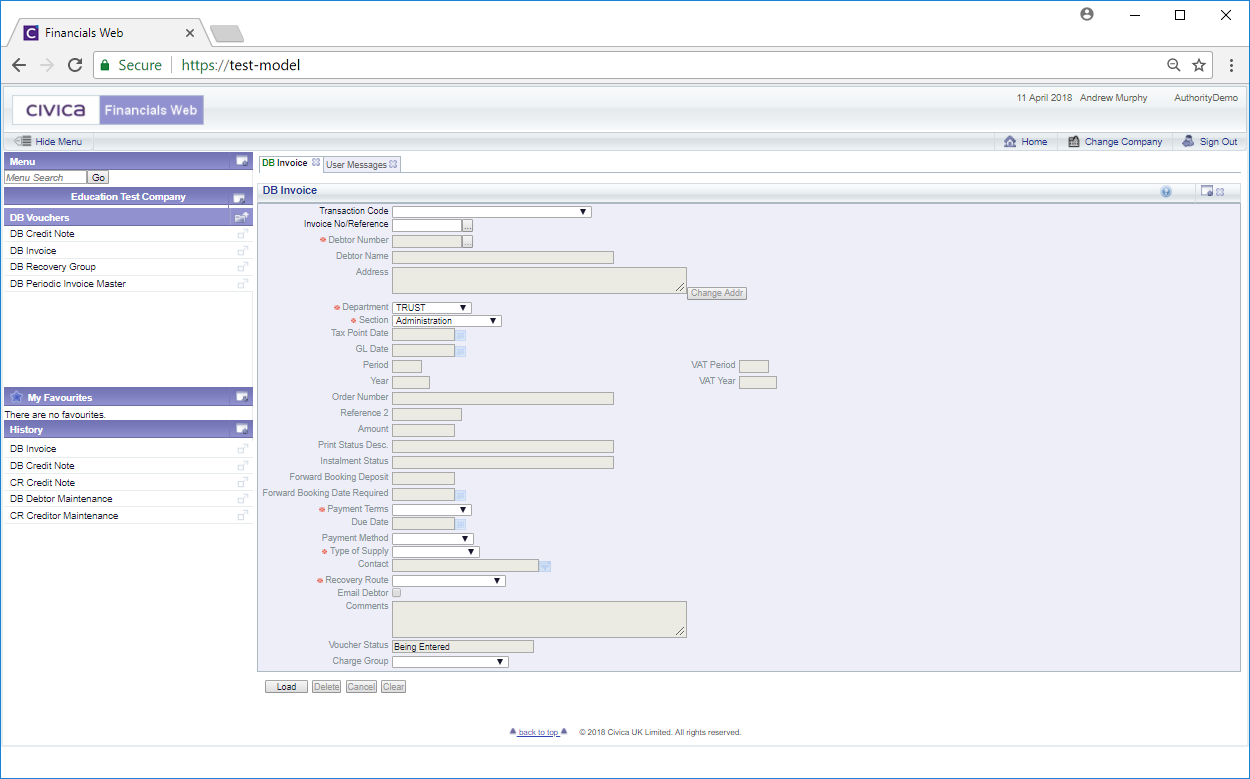Click the DB Vouchers folder-up icon

[241, 217]
